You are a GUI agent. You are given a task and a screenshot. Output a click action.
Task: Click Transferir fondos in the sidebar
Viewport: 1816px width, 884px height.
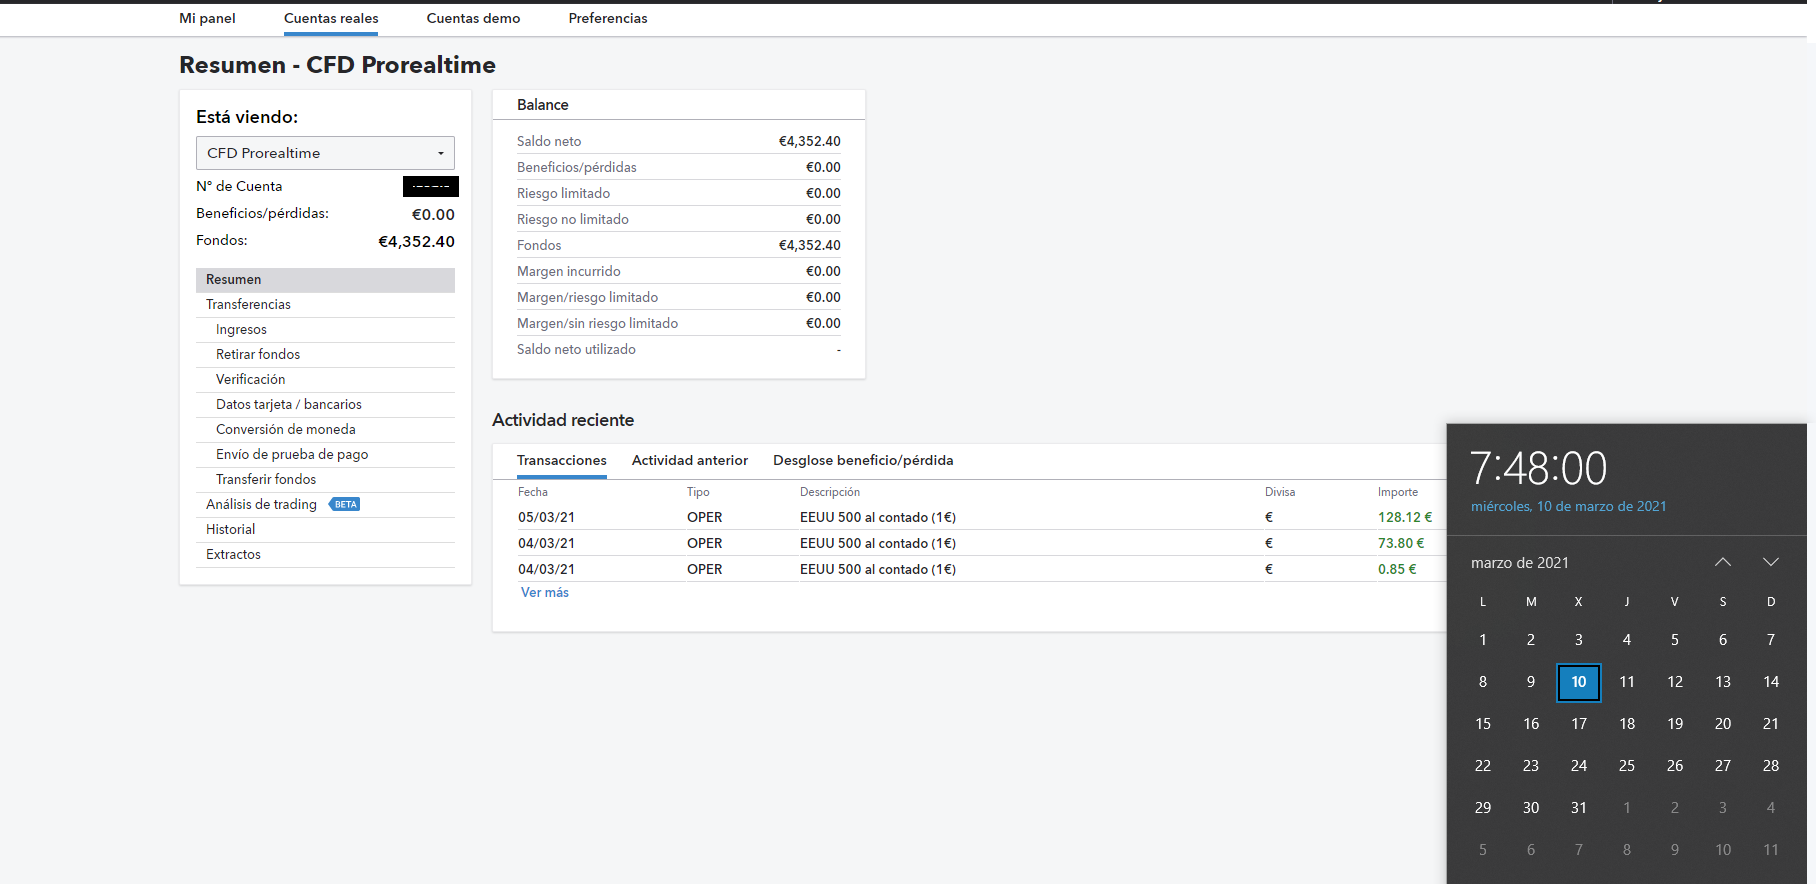266,480
